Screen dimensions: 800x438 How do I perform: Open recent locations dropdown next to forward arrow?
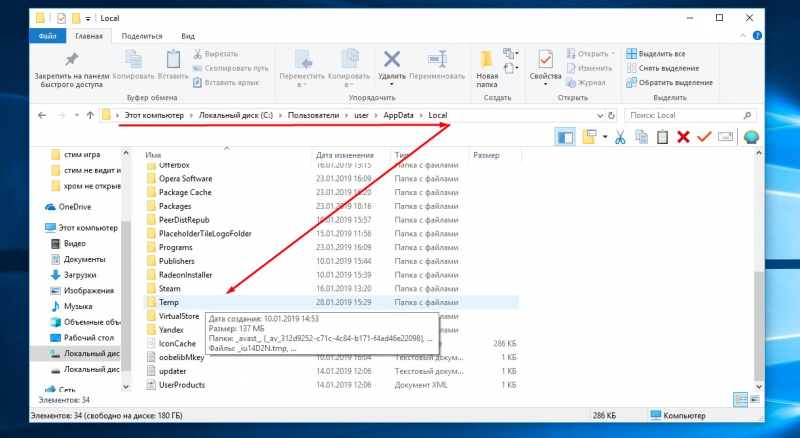77,115
